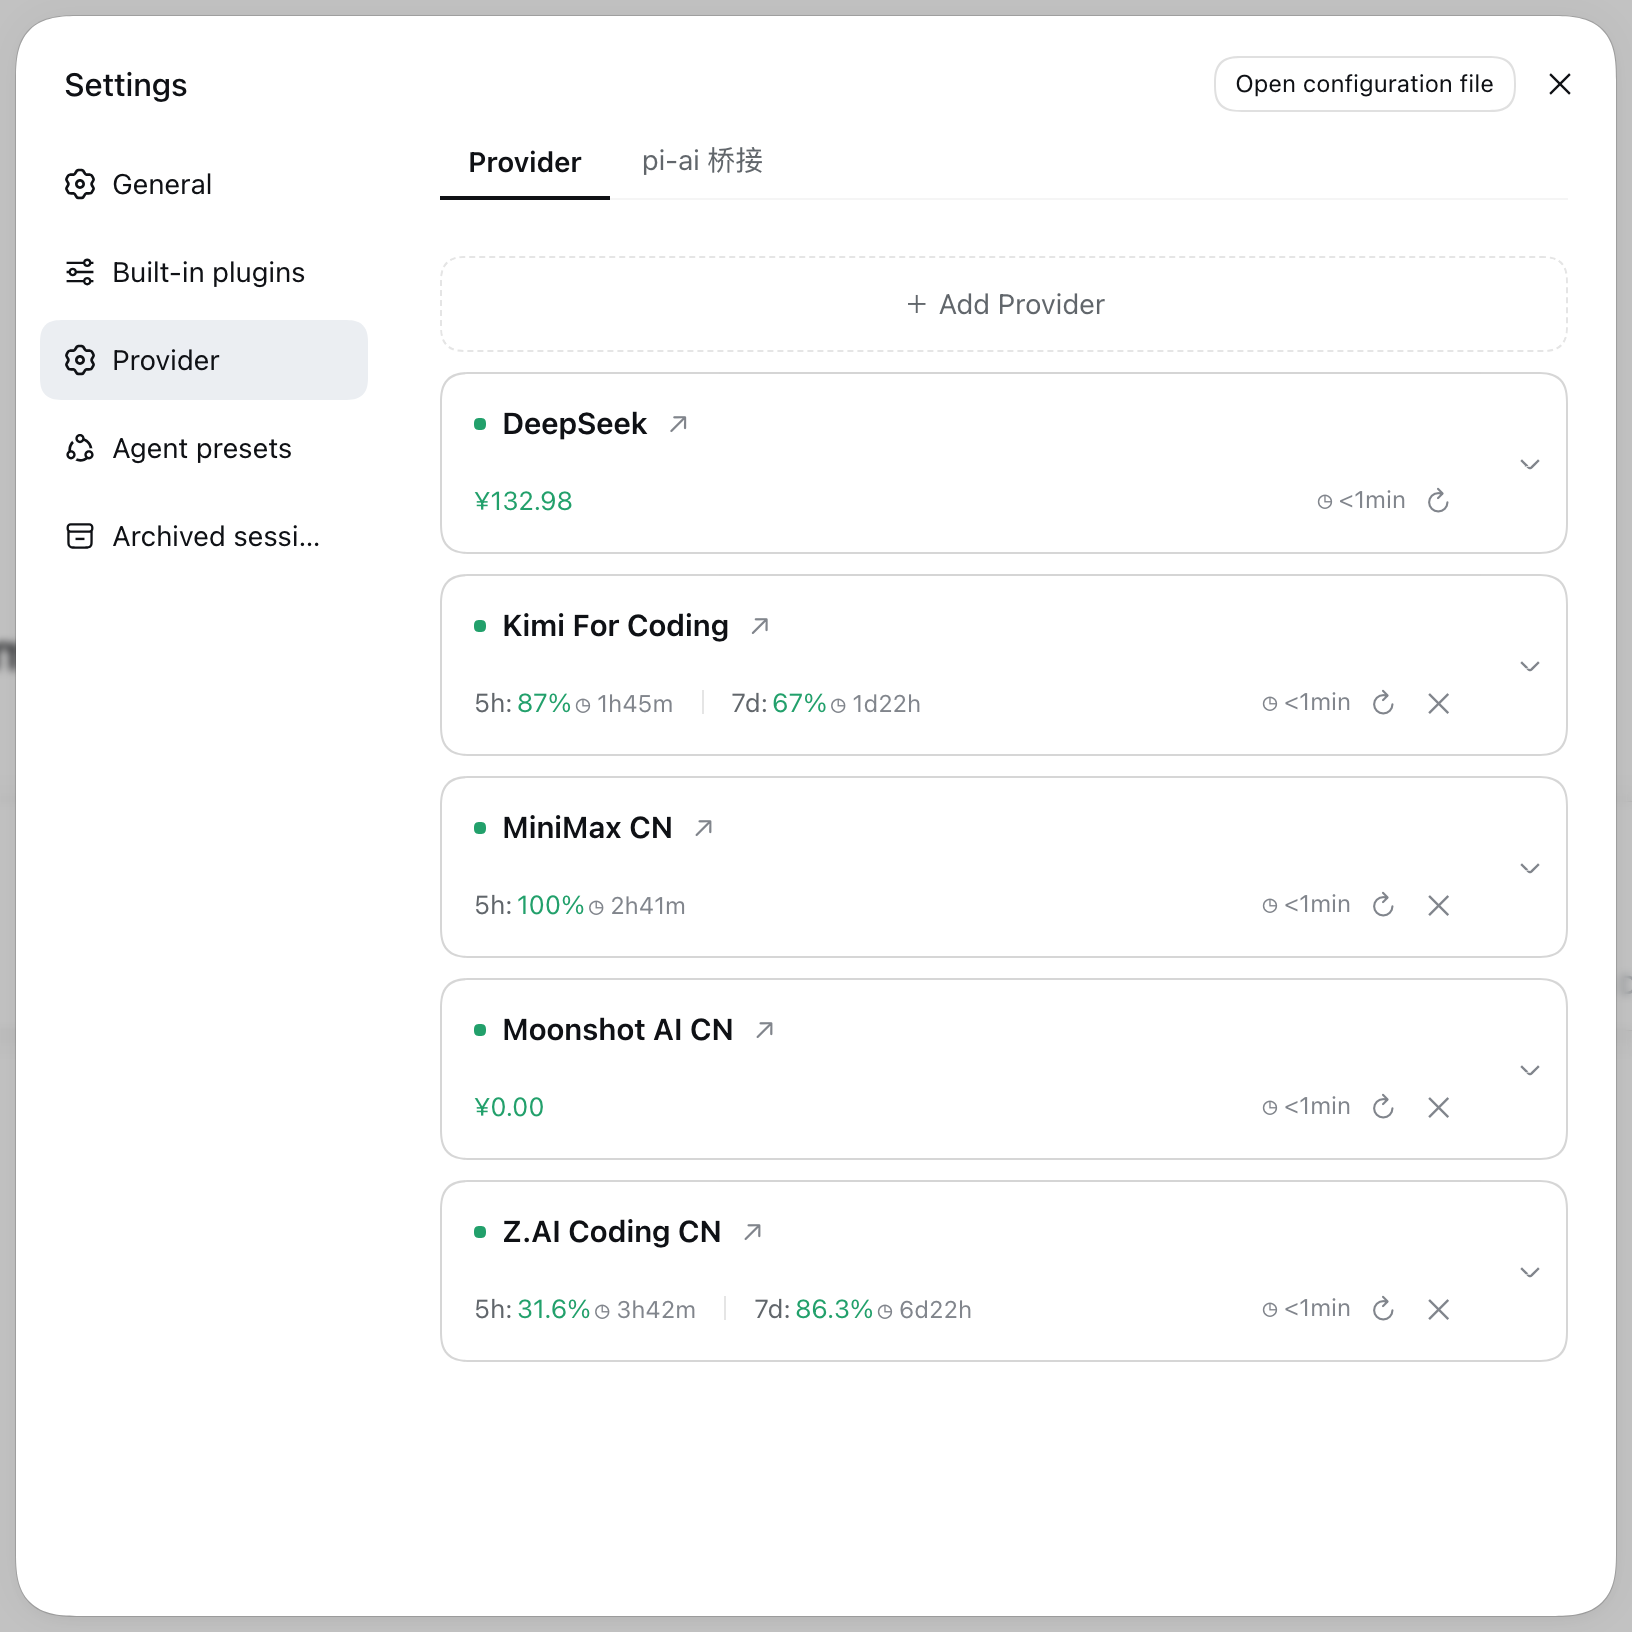Open Moonshot AI CN external link arrow
This screenshot has height=1632, width=1632.
pos(765,1030)
